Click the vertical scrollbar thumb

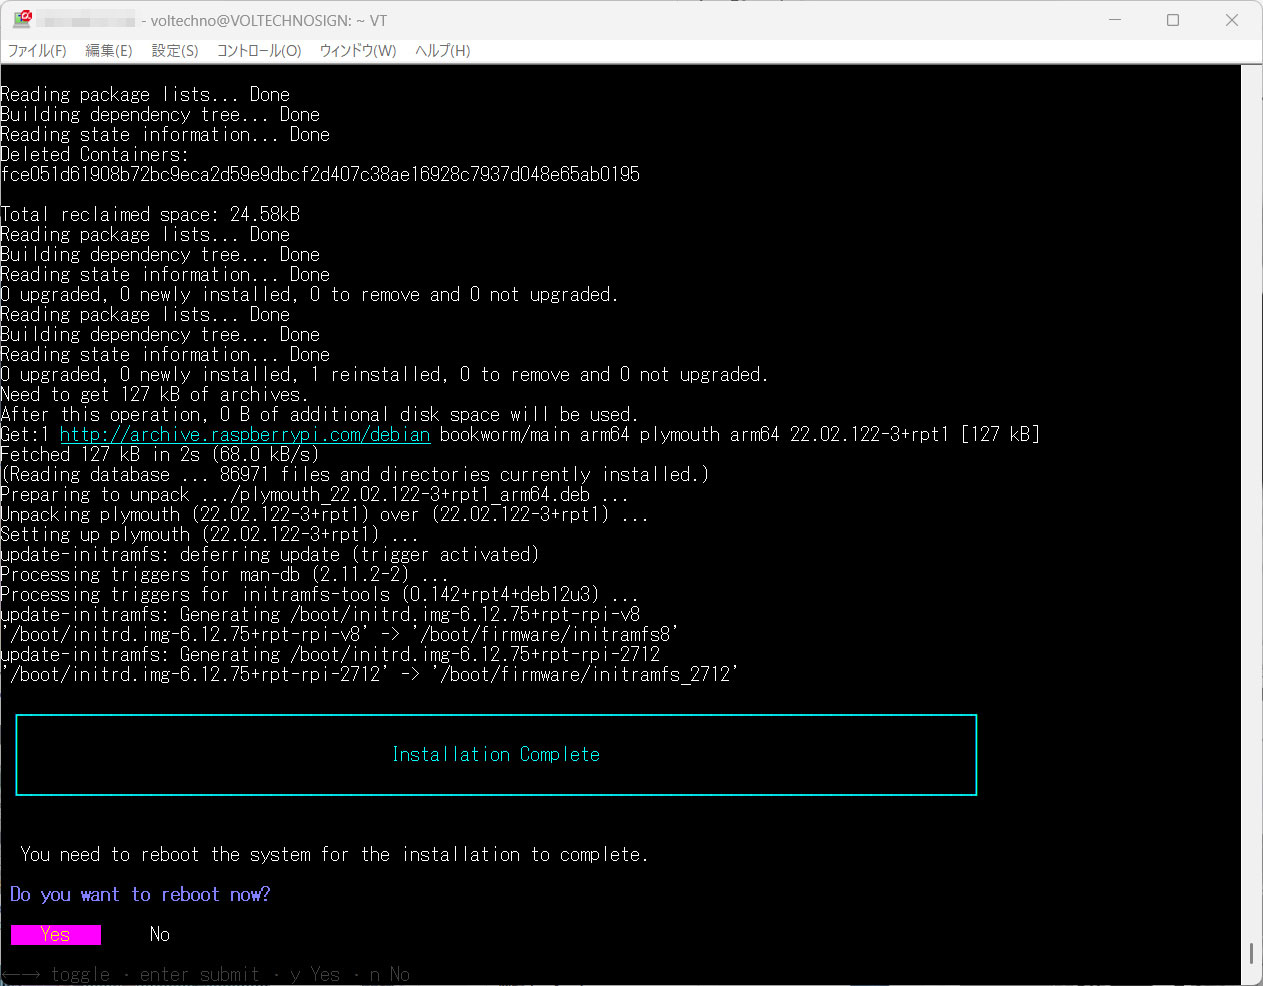tap(1251, 953)
